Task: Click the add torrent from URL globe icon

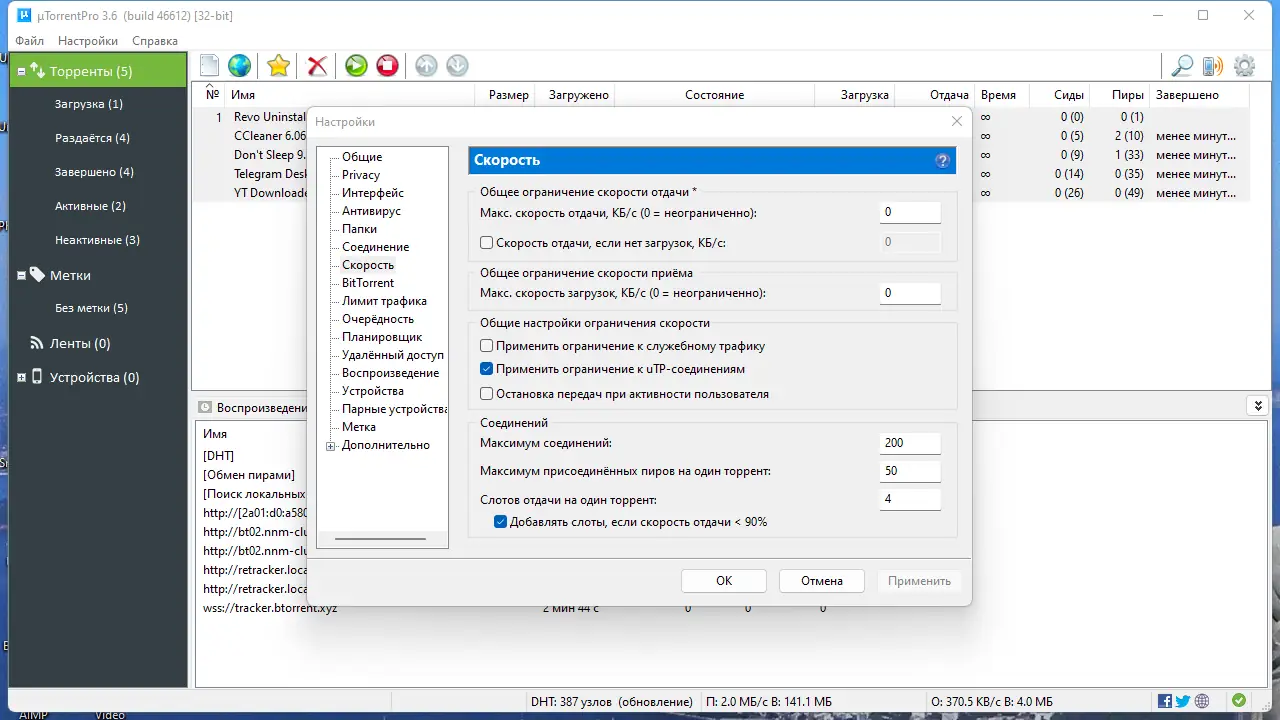Action: [239, 66]
